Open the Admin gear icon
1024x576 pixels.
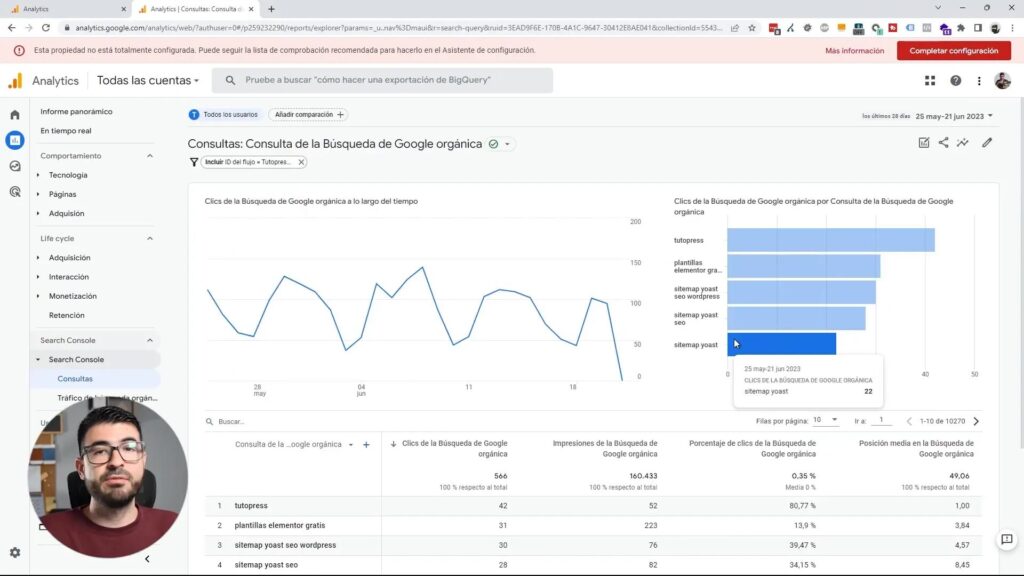[x=15, y=552]
